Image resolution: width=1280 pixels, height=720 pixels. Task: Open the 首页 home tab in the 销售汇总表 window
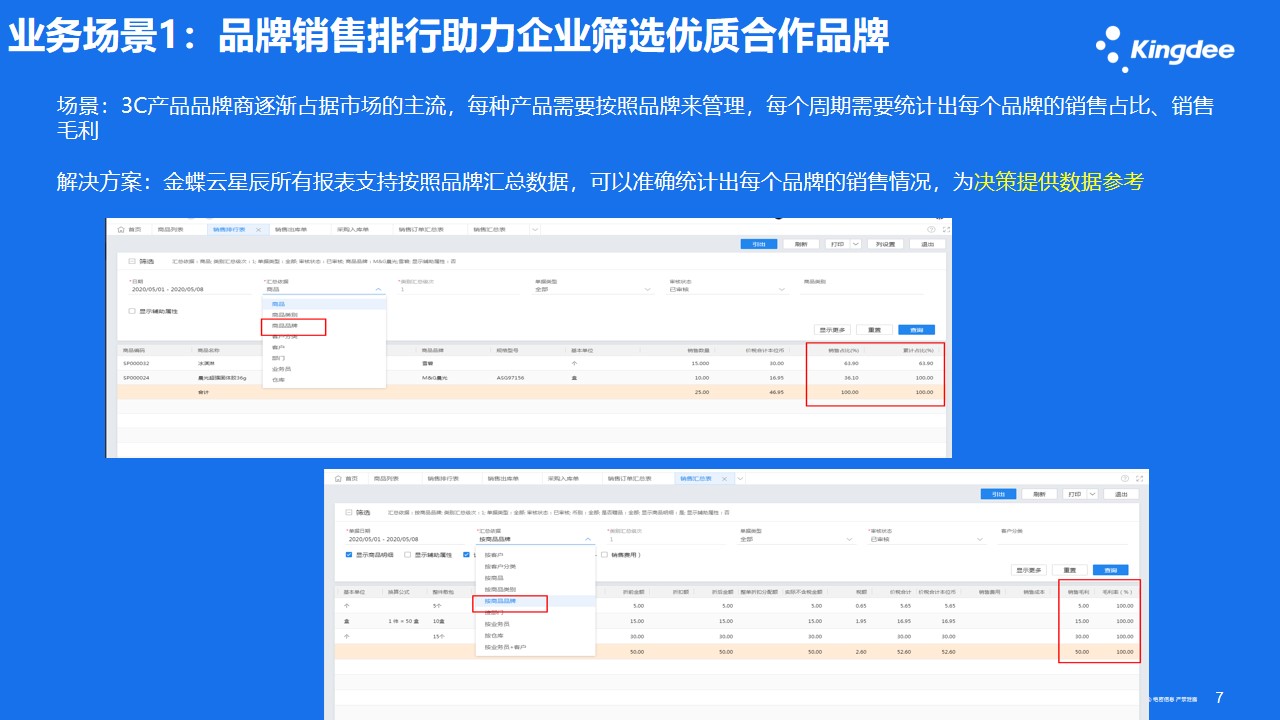(x=347, y=479)
